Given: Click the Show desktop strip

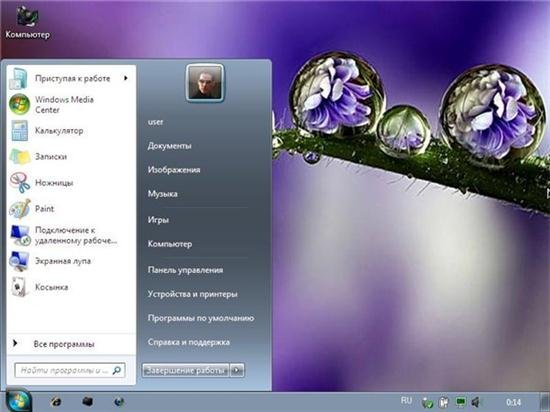Looking at the screenshot, I should pos(544,402).
